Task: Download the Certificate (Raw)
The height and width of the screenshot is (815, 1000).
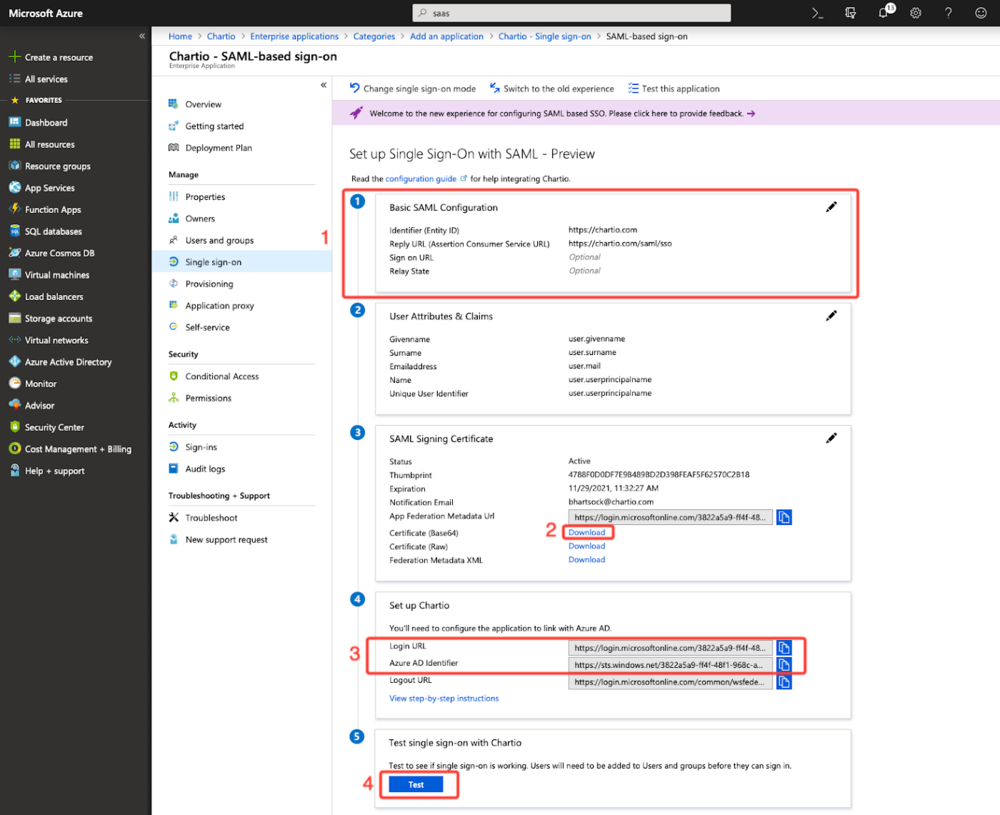Action: 587,546
